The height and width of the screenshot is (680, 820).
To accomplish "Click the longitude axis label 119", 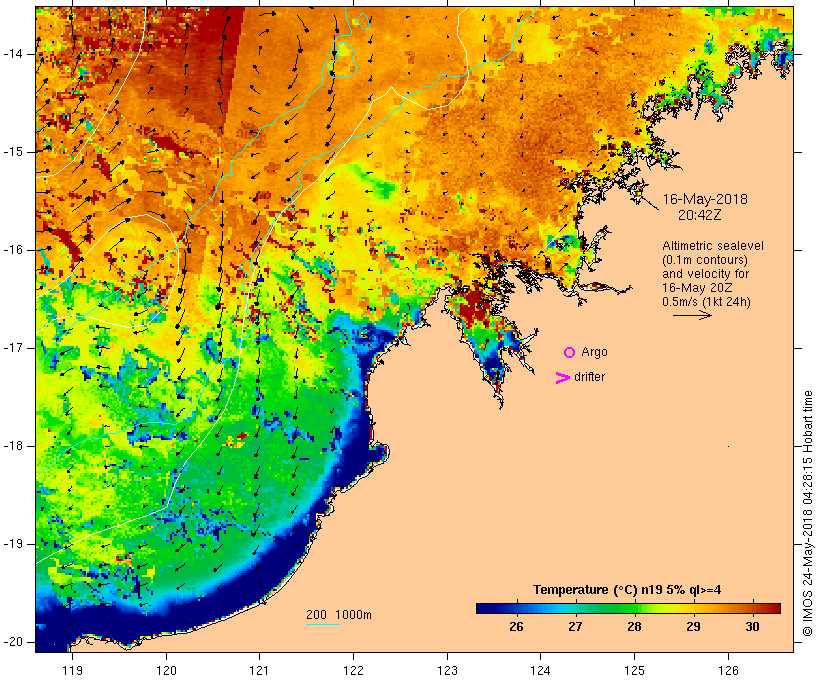I will click(x=72, y=670).
